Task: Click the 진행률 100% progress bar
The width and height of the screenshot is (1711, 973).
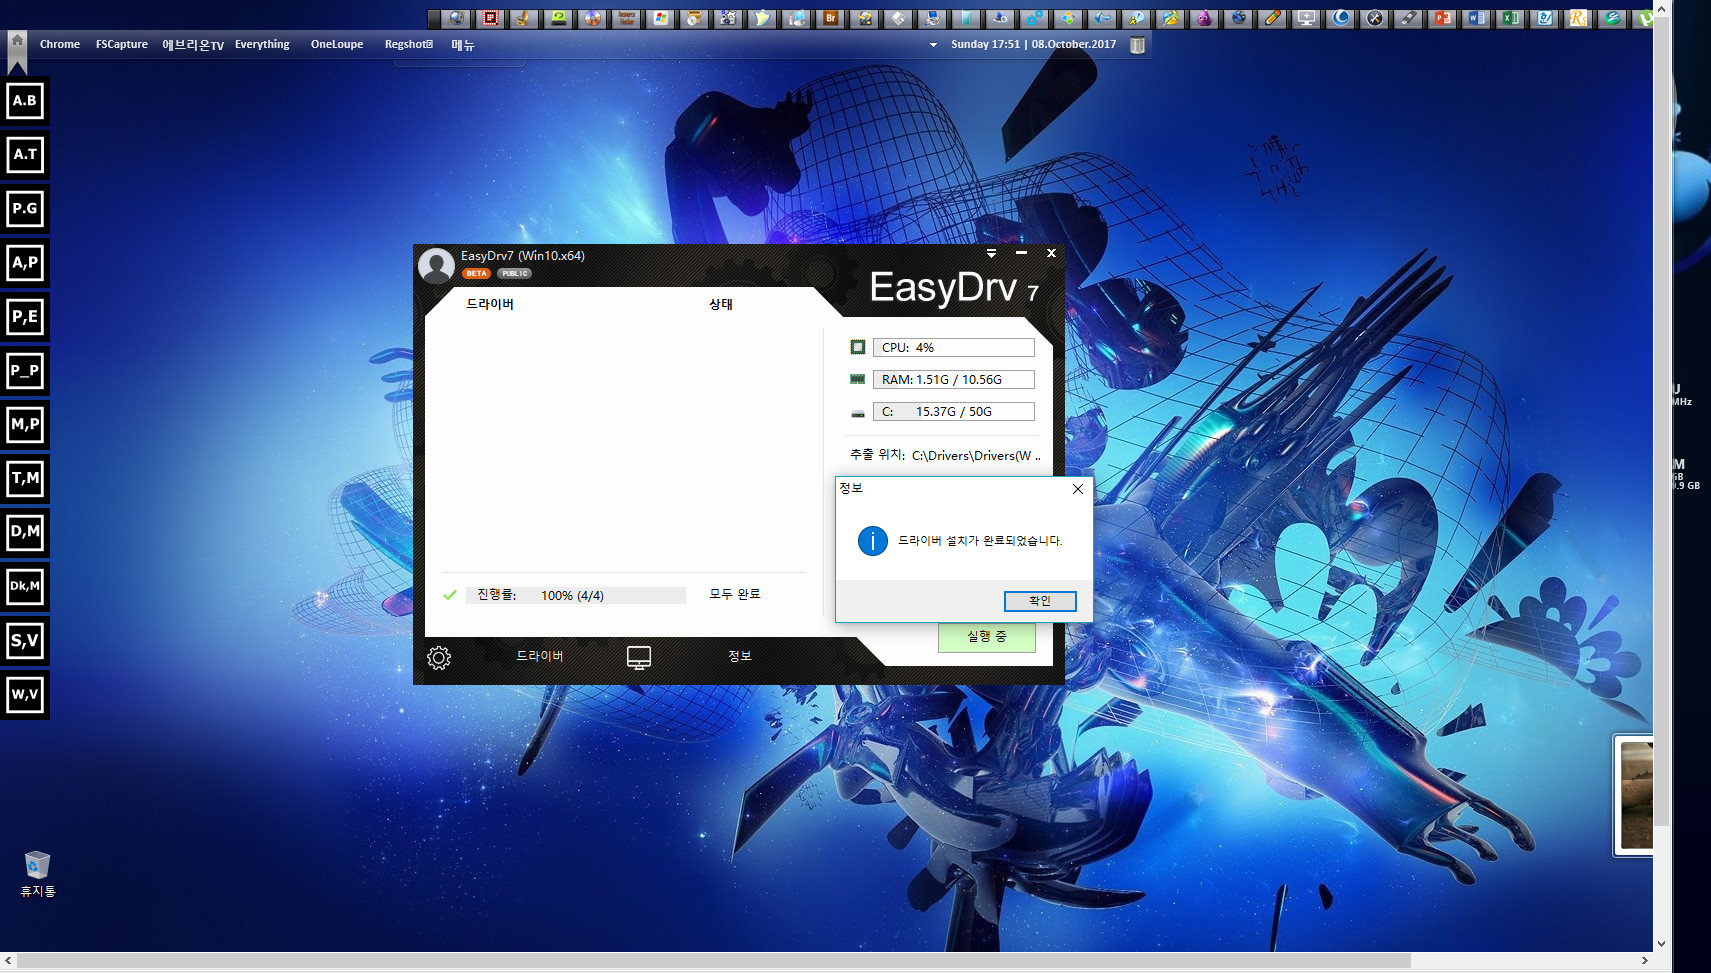Action: tap(576, 595)
